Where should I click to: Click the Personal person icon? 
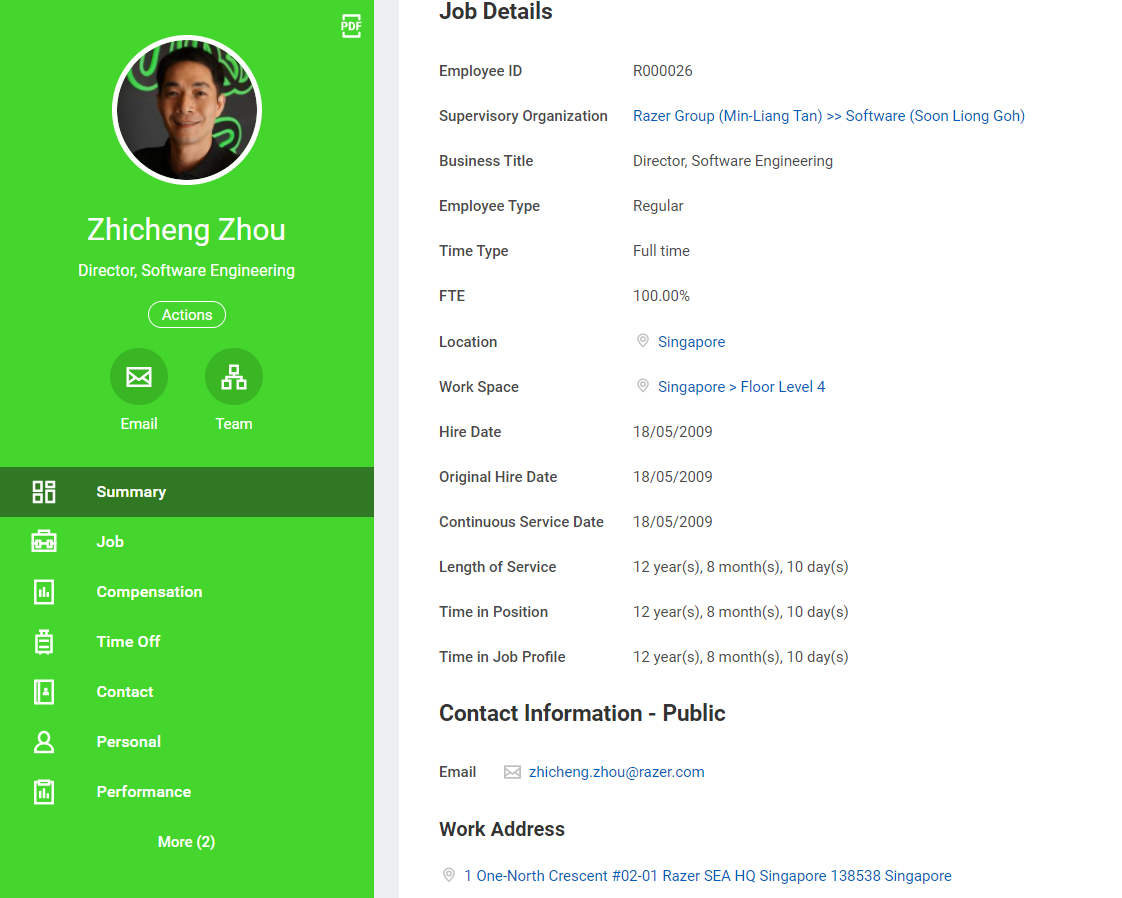coord(44,742)
